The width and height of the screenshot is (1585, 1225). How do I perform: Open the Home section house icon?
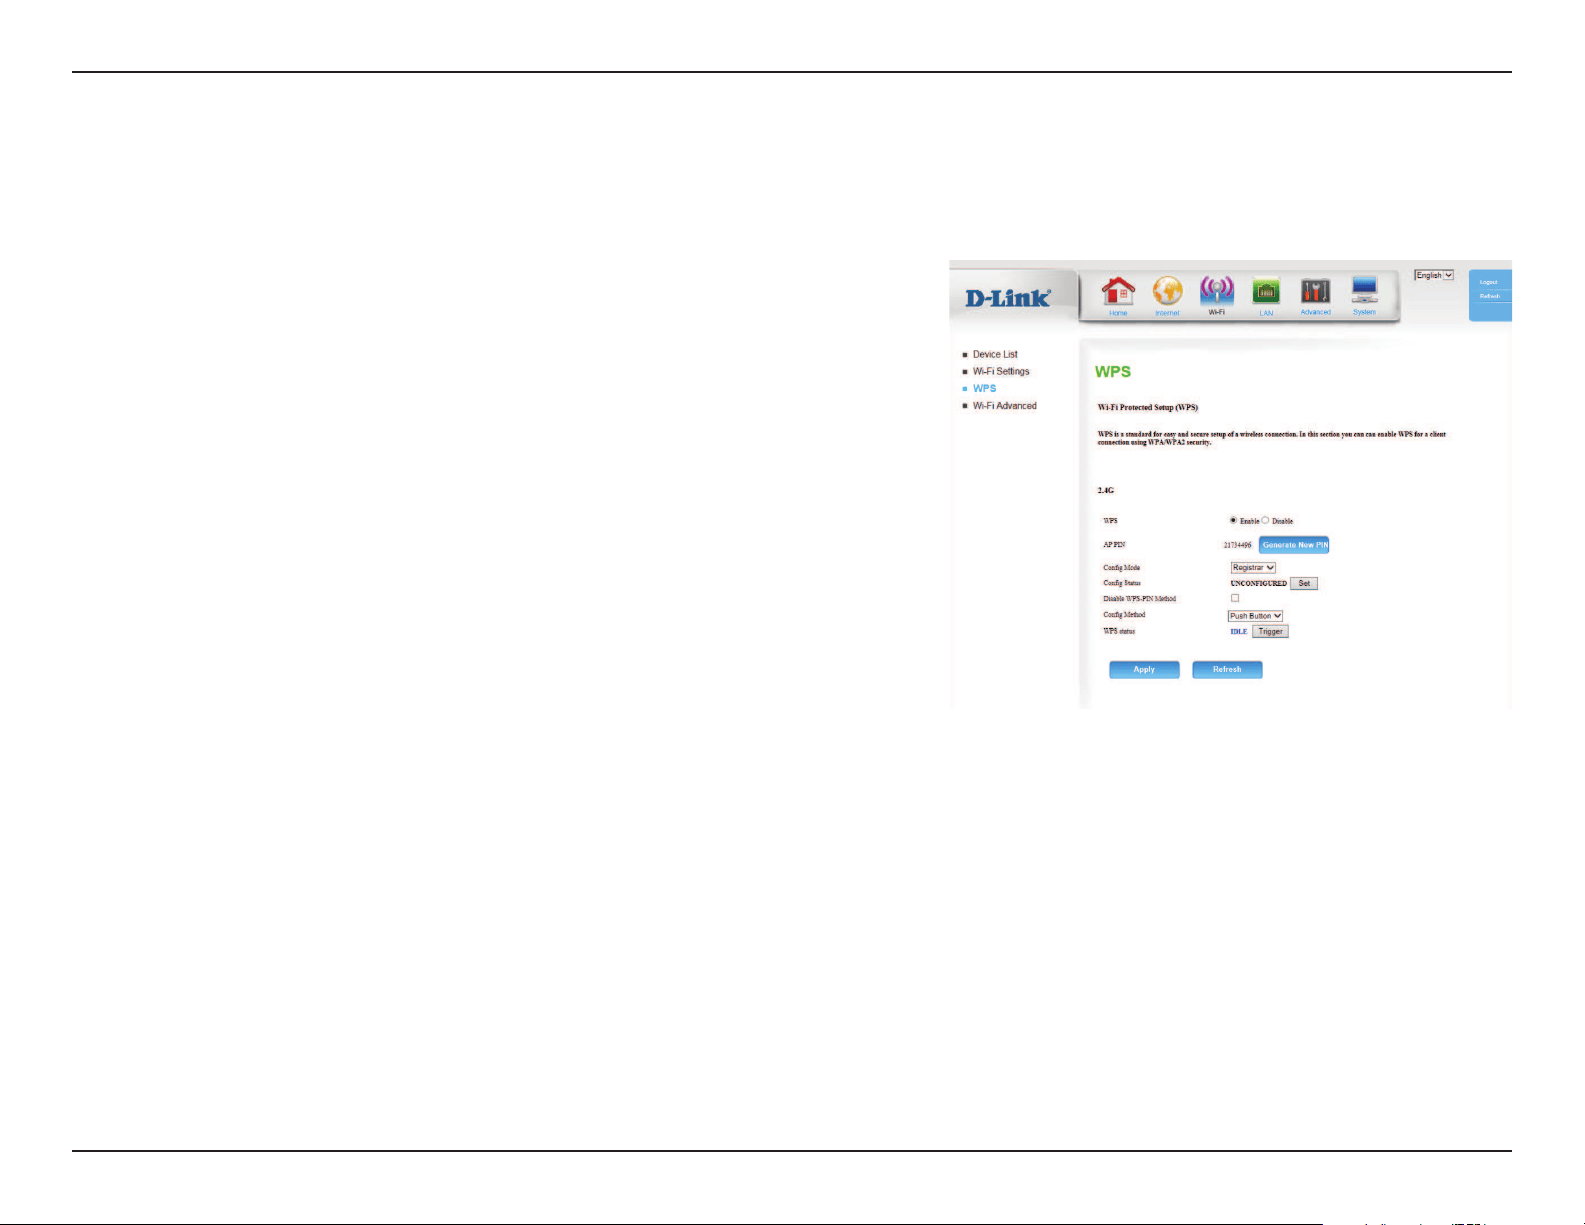[x=1118, y=293]
